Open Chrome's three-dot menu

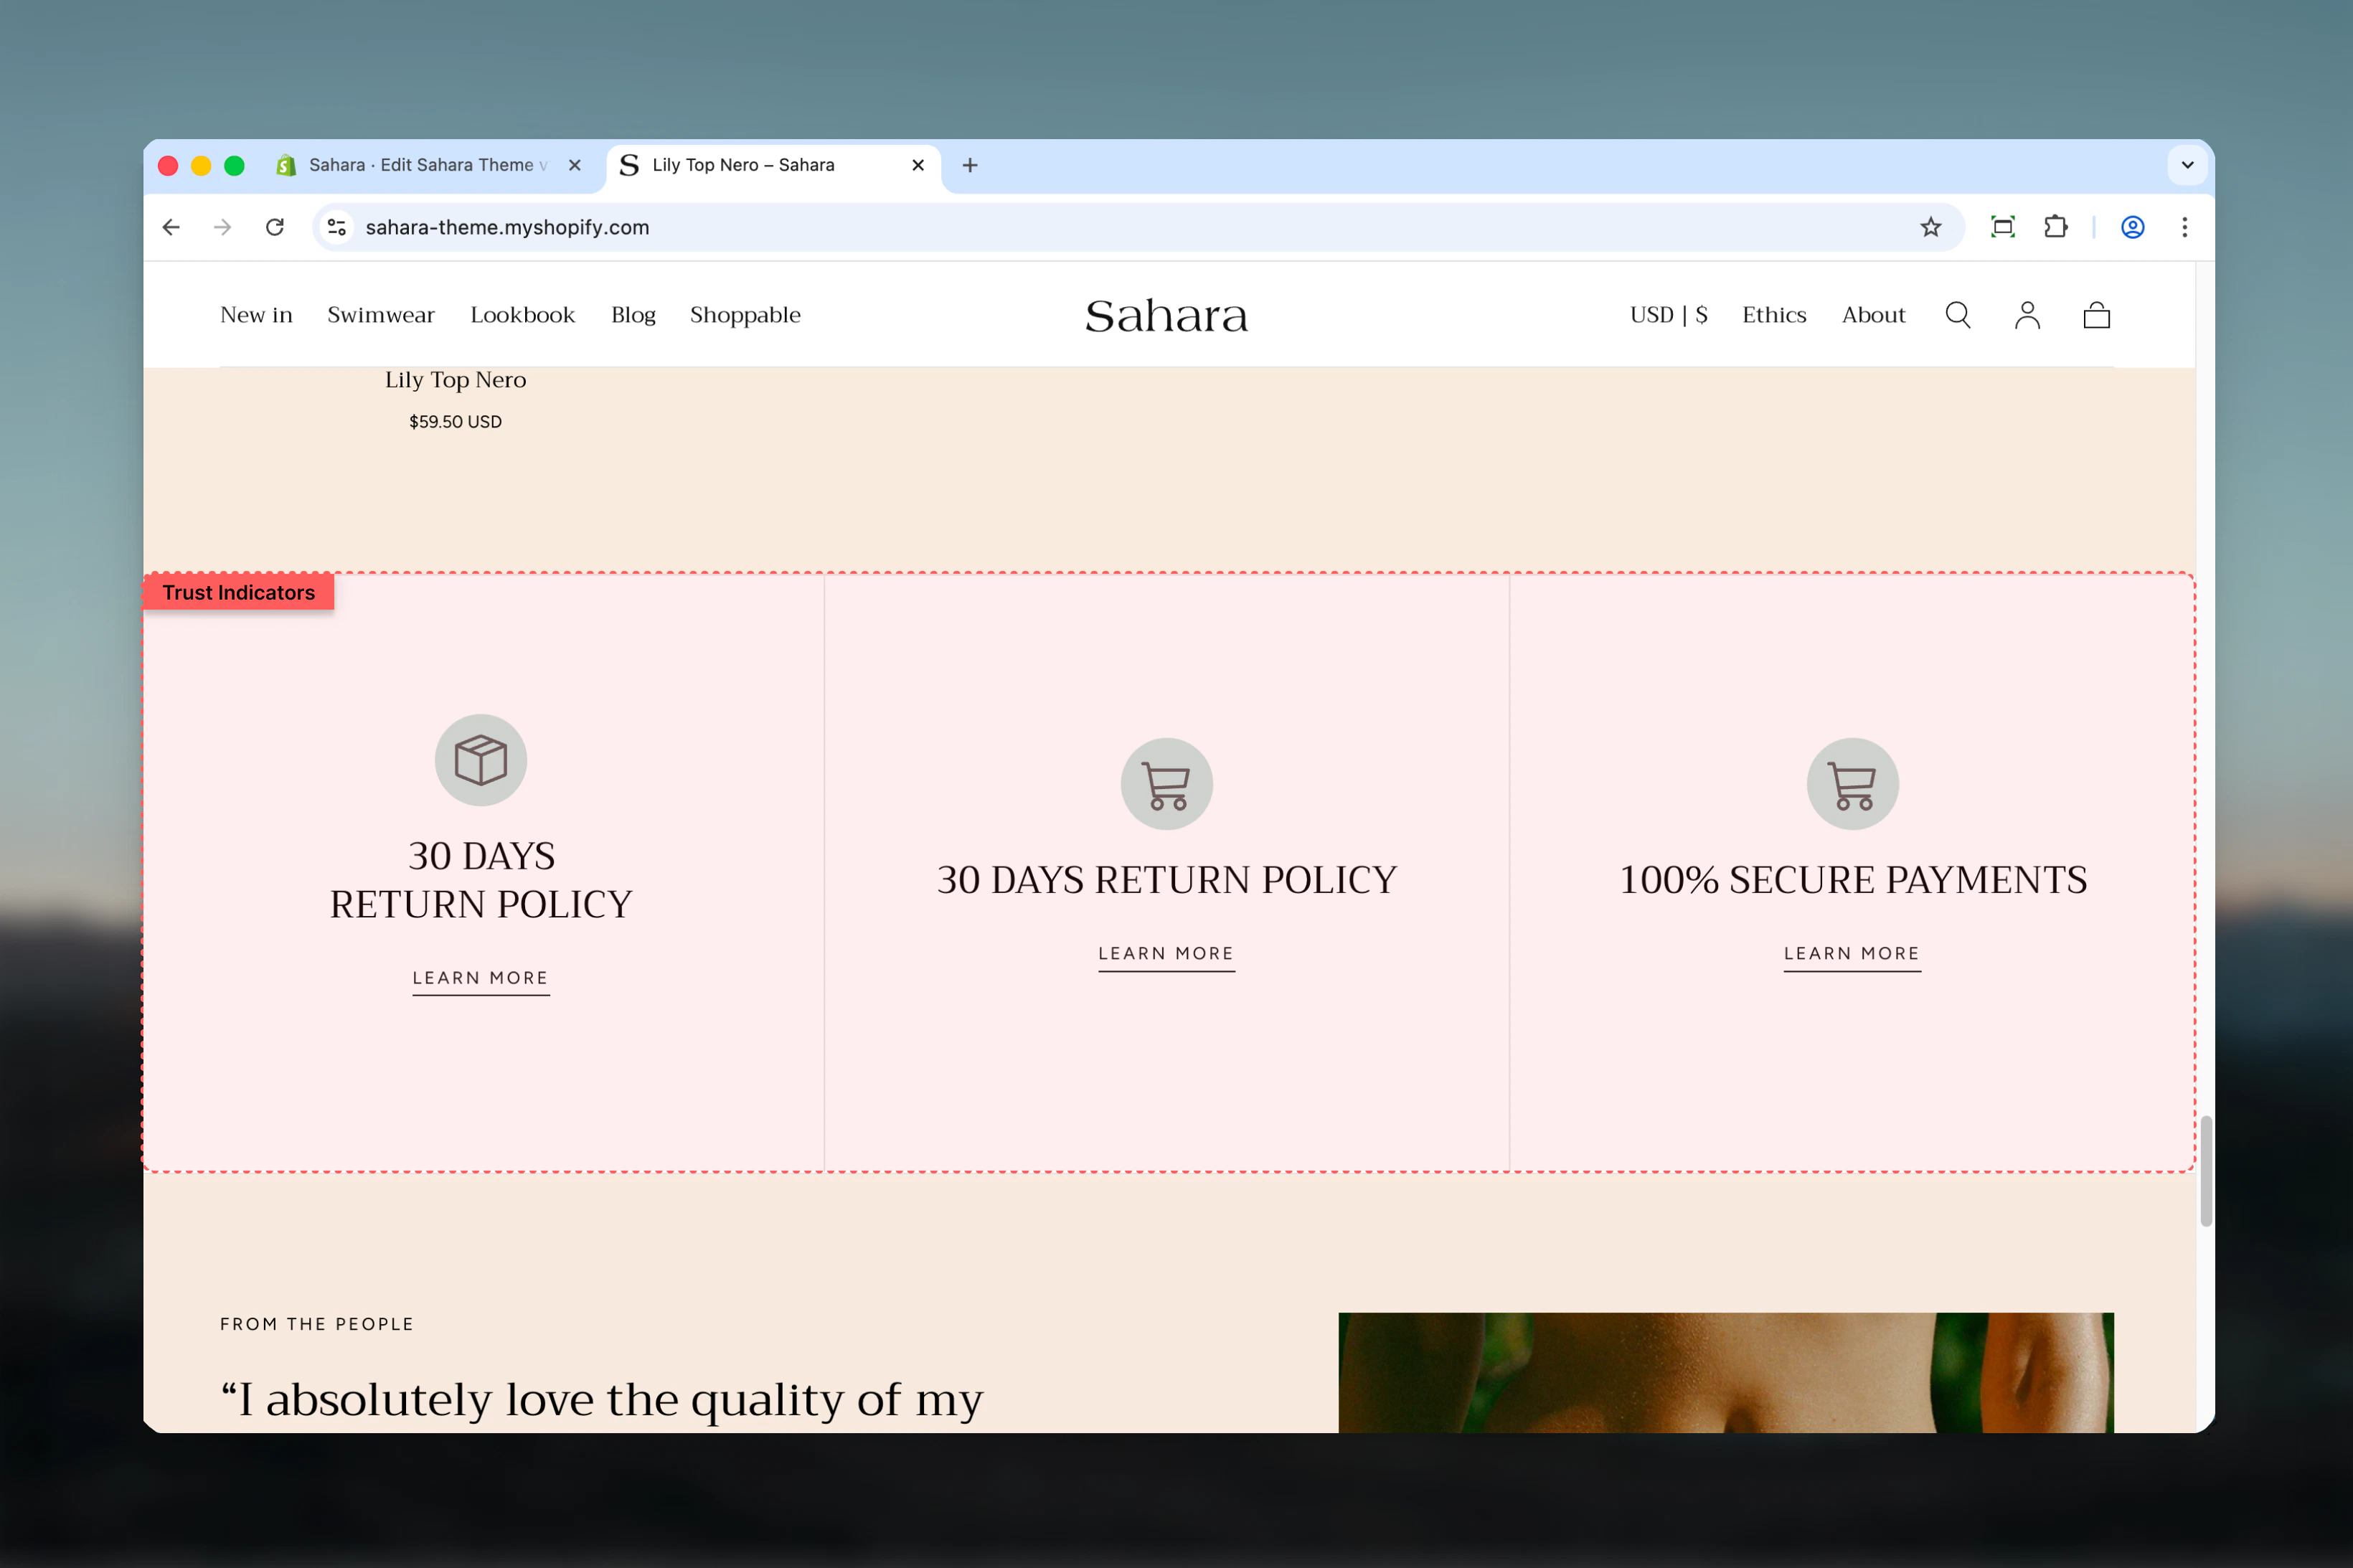(2184, 227)
